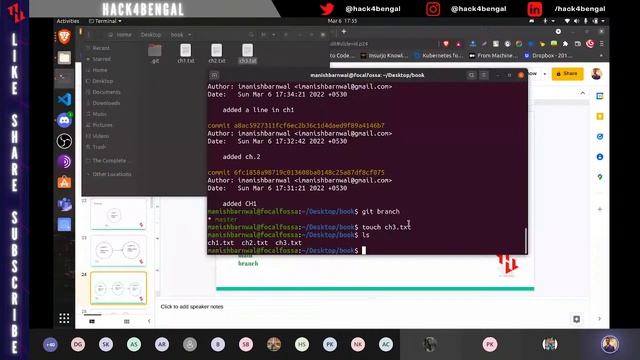
Task: Open Contacts in the Slides side panel
Action: [600, 157]
